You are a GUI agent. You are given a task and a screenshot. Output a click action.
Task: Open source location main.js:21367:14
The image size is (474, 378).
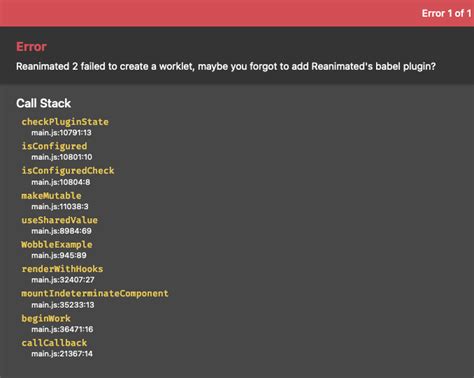(62, 354)
